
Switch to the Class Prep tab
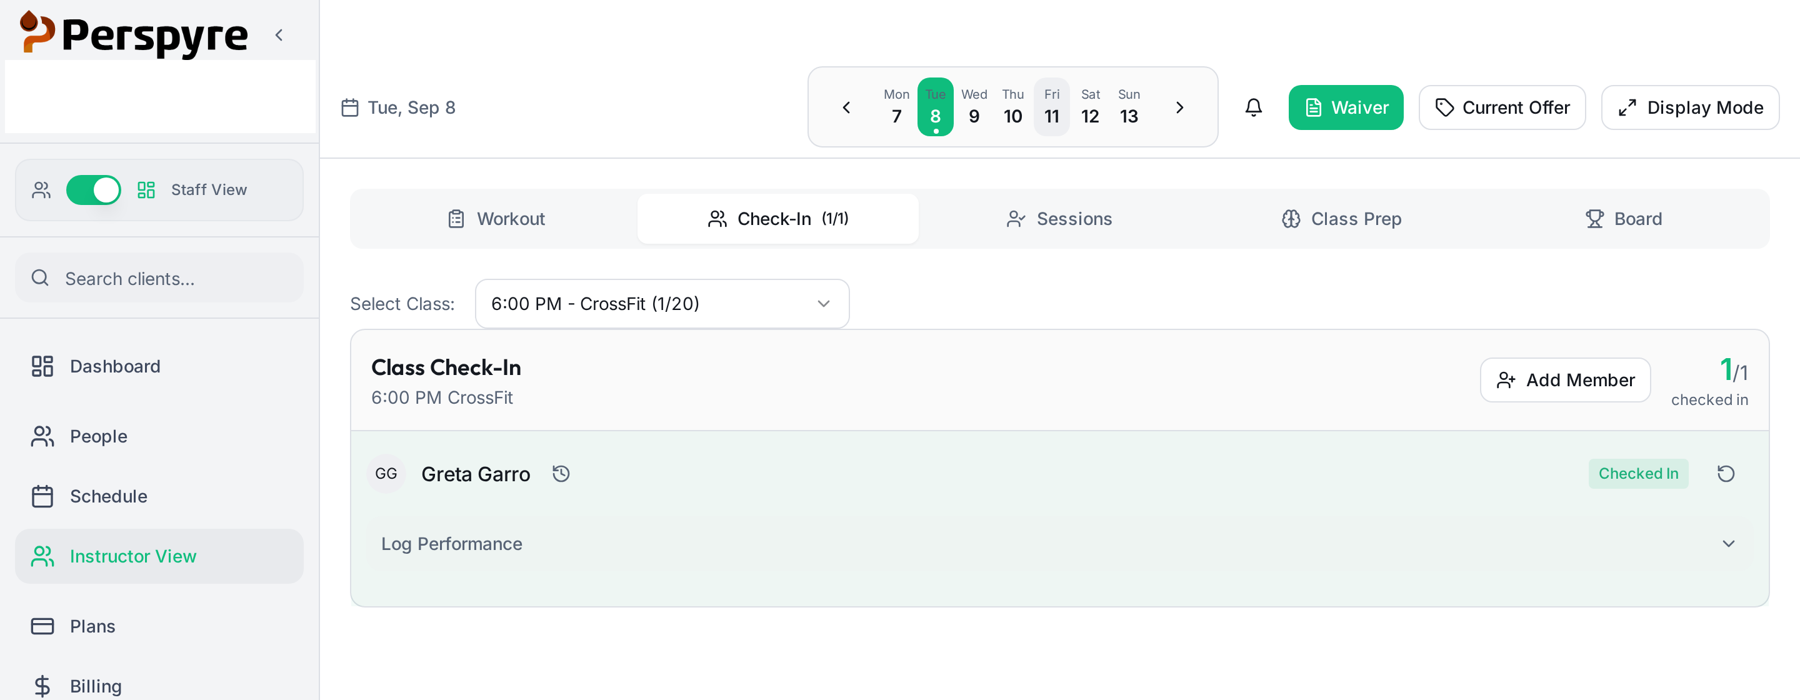pos(1341,219)
